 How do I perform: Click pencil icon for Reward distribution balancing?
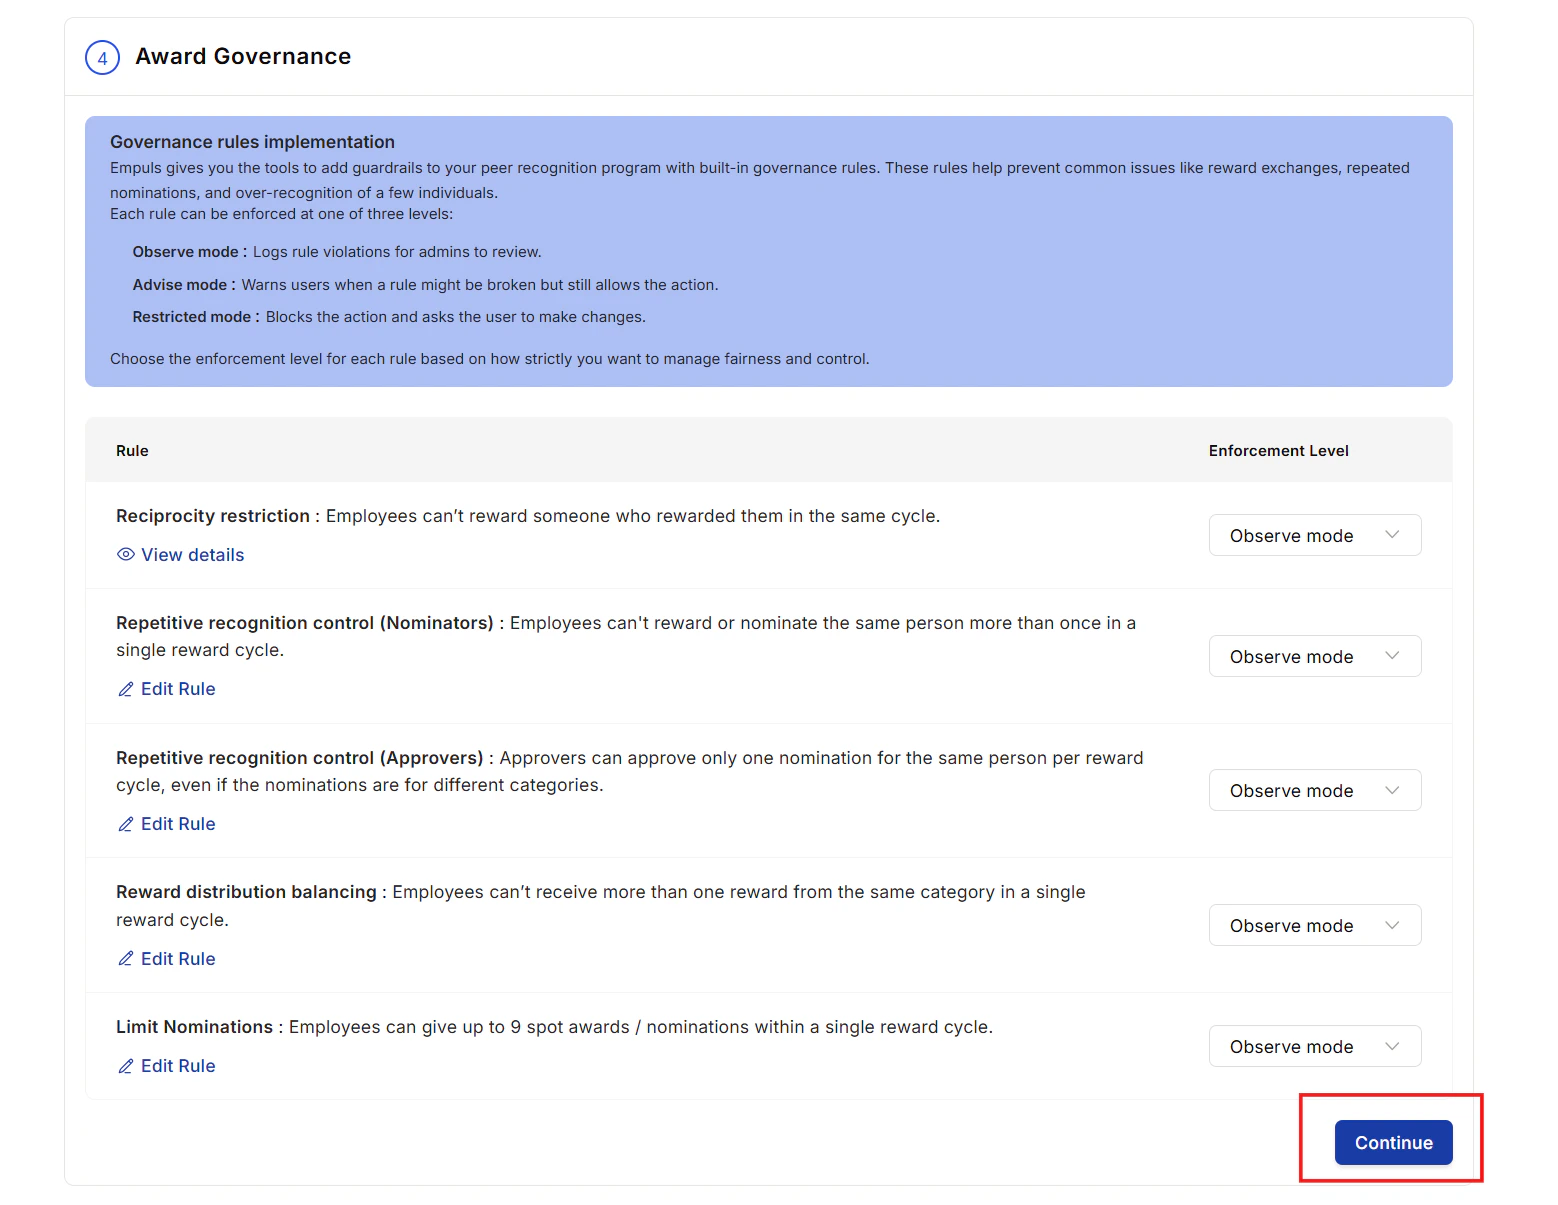pos(126,959)
